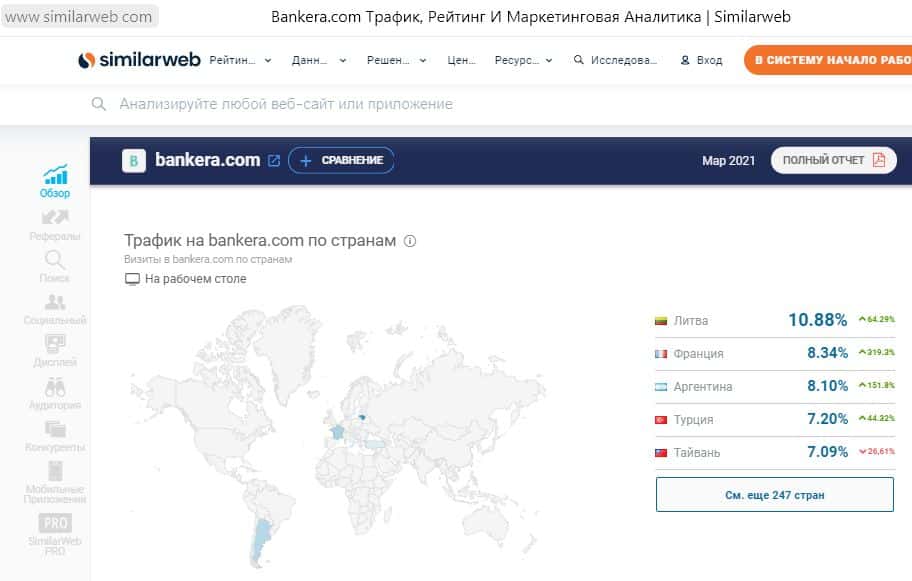
Task: Click the 8.10% traffic share value
Action: 828,386
